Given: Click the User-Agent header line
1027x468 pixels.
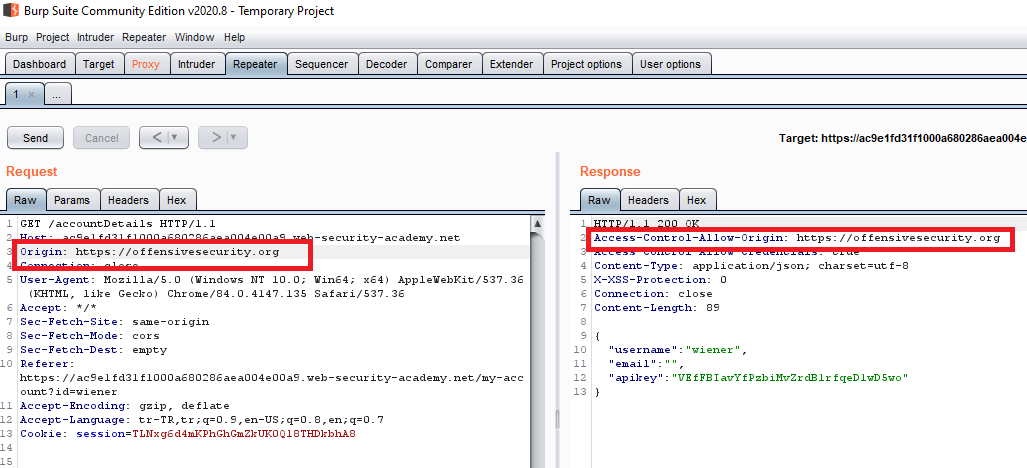Looking at the screenshot, I should click(272, 286).
